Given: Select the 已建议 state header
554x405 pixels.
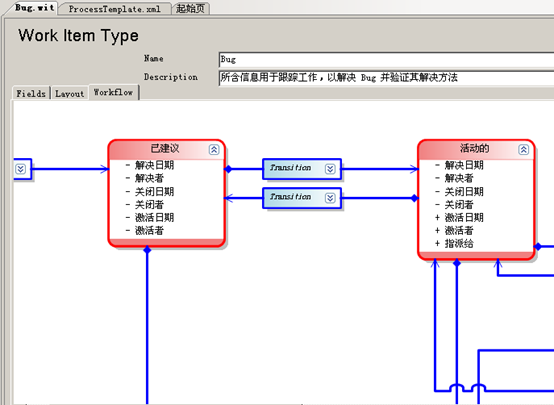Looking at the screenshot, I should pyautogui.click(x=165, y=149).
